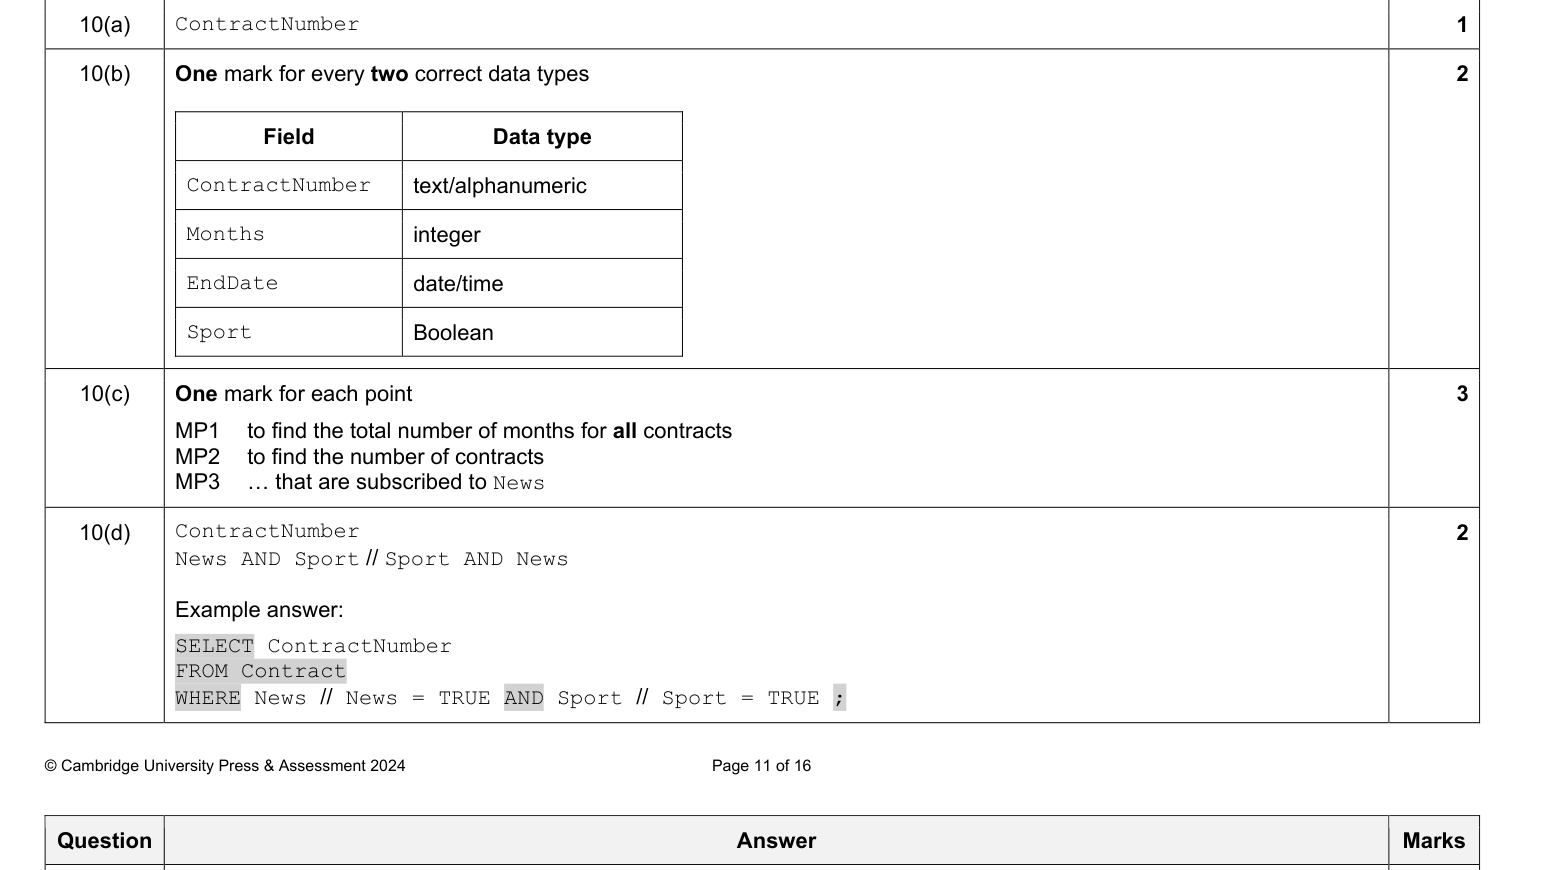Screen dimensions: 1568x870
Task: Click marks value 2 for 10(d)
Action: [x=1462, y=533]
